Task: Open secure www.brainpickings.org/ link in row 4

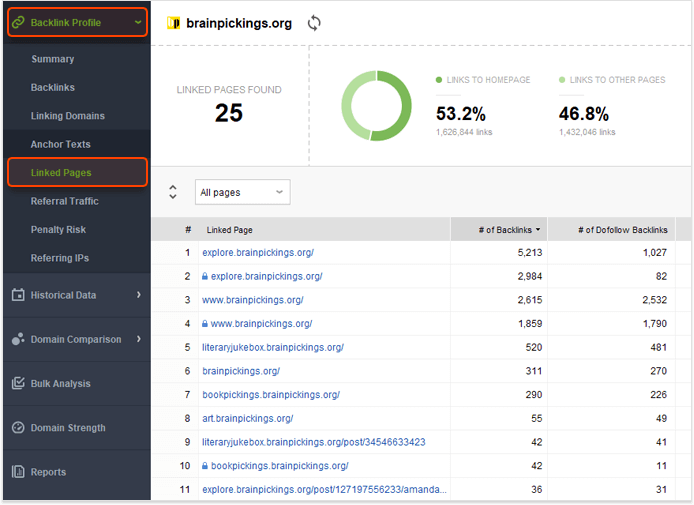Action: pos(262,324)
